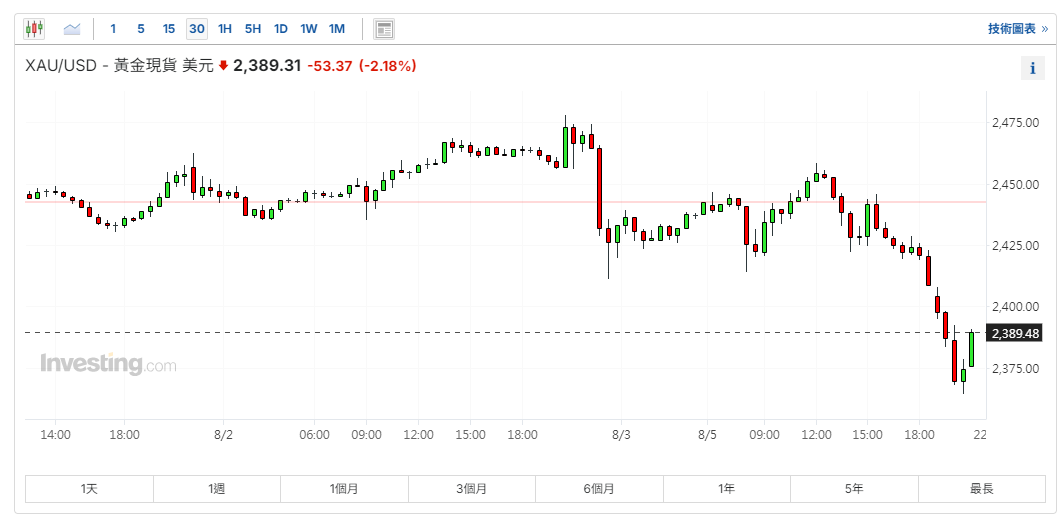The image size is (1060, 520).
Task: Switch to candlestick chart type
Action: pos(35,29)
